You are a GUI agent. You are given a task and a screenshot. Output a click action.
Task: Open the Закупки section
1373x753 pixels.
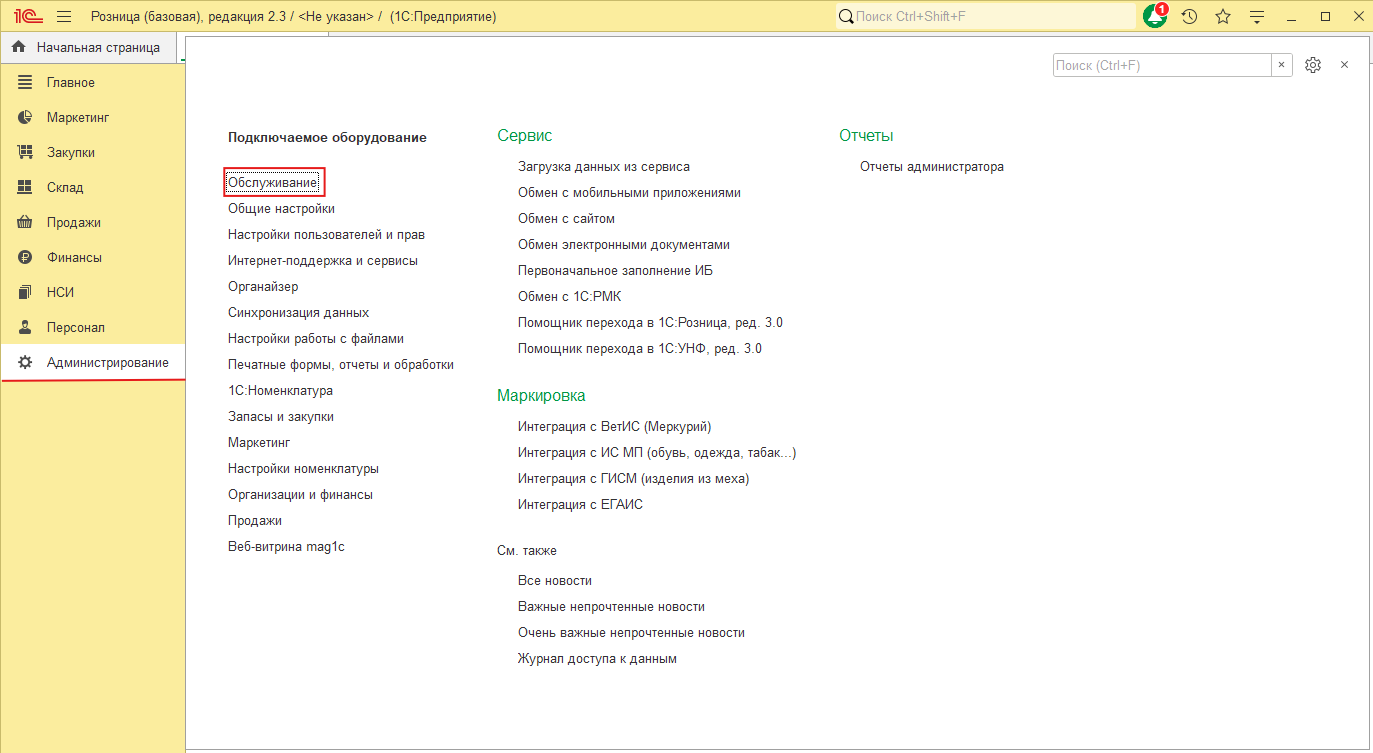(x=93, y=152)
